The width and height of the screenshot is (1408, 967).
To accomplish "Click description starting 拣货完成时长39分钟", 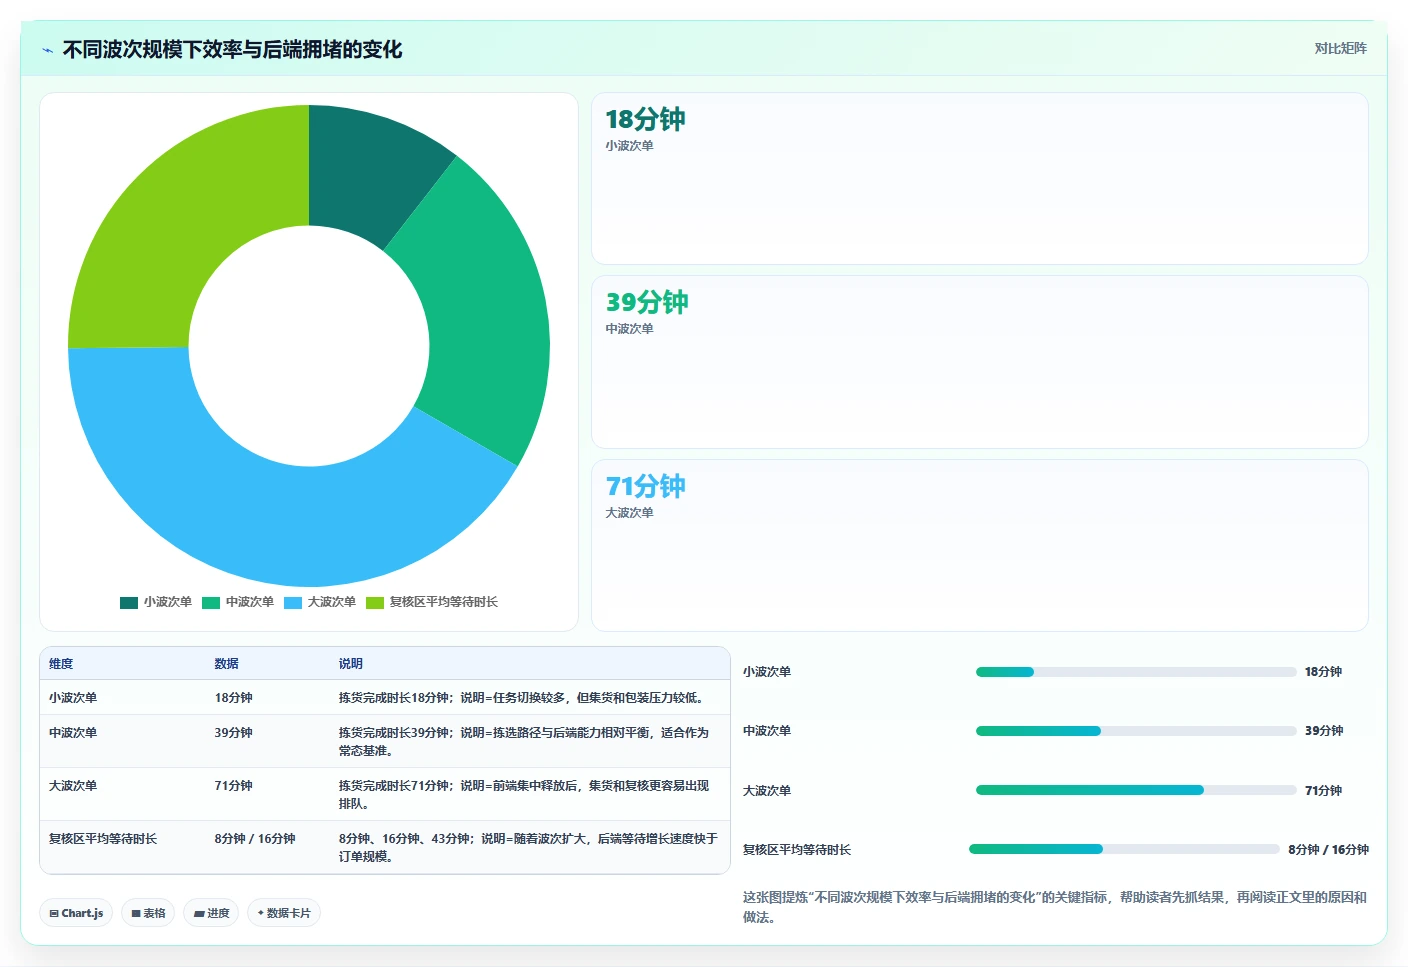I will click(524, 742).
